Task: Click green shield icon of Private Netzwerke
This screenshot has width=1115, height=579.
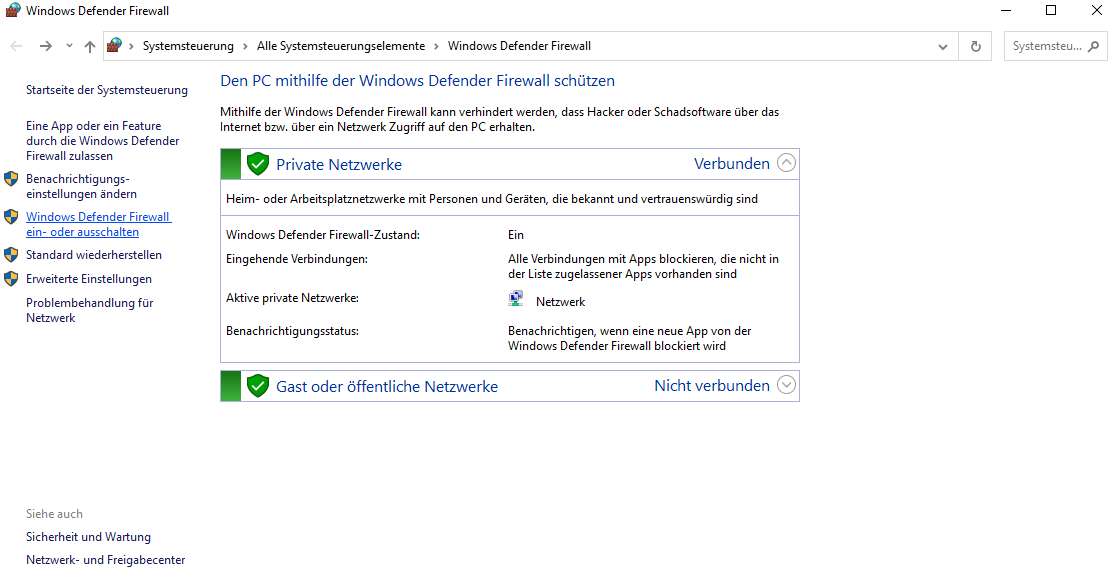Action: coord(257,164)
